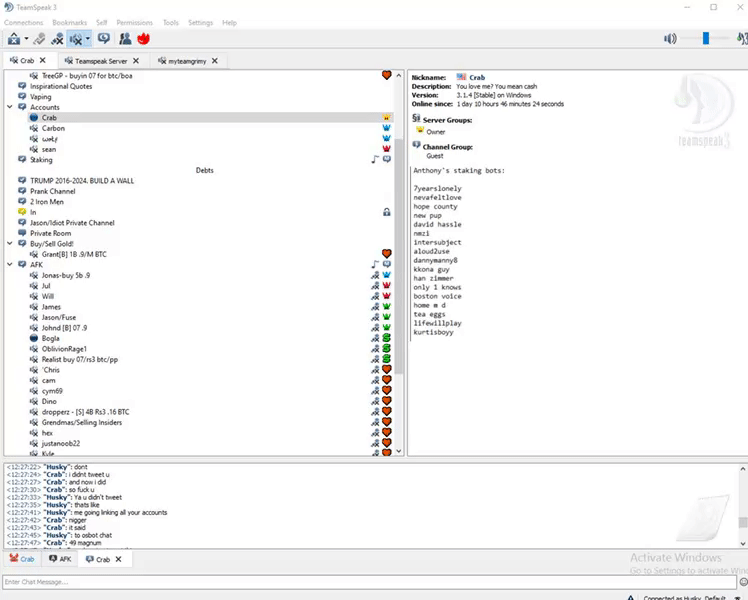Focus the Enter Chat Message field
Image resolution: width=748 pixels, height=600 pixels.
tap(369, 581)
